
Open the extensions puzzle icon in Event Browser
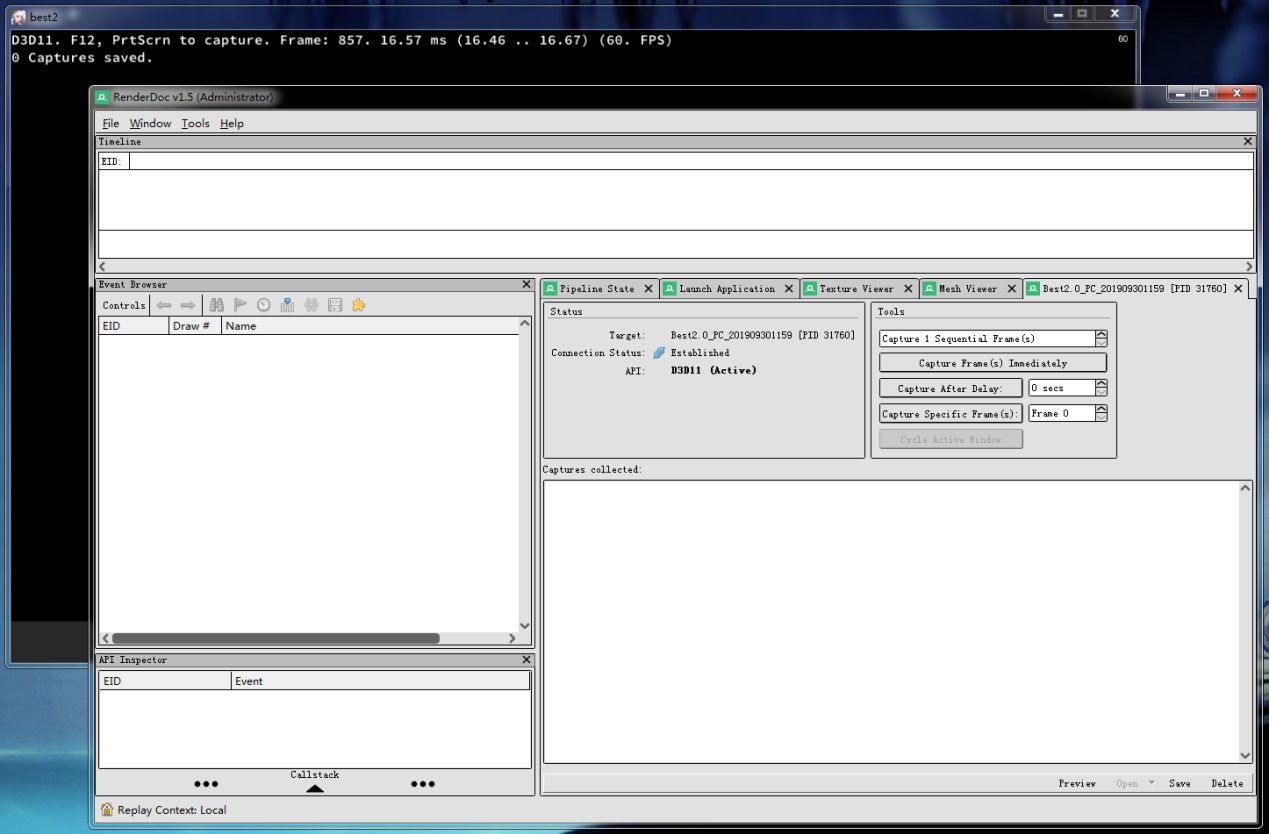[x=359, y=305]
